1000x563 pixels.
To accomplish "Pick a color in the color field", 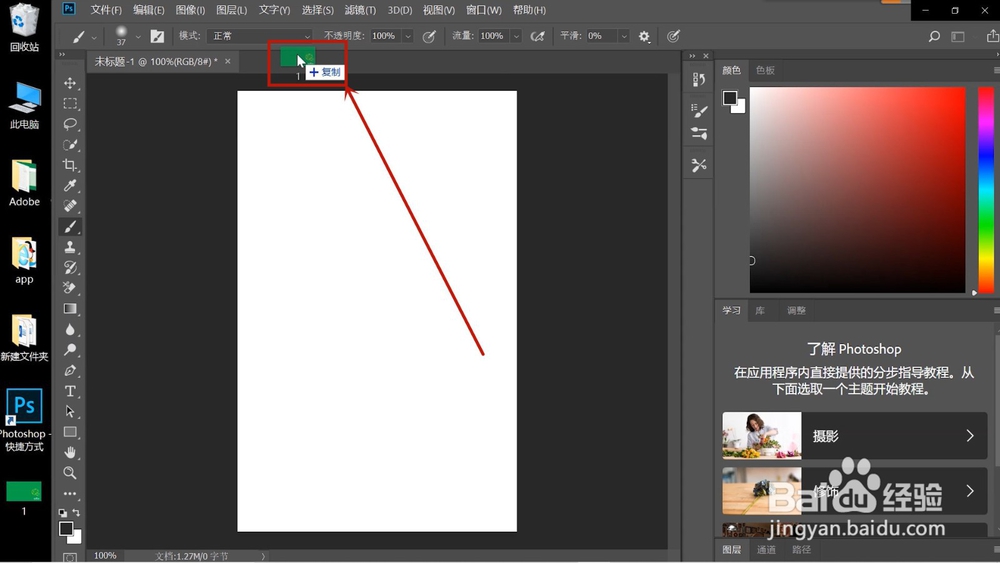I will [x=857, y=190].
